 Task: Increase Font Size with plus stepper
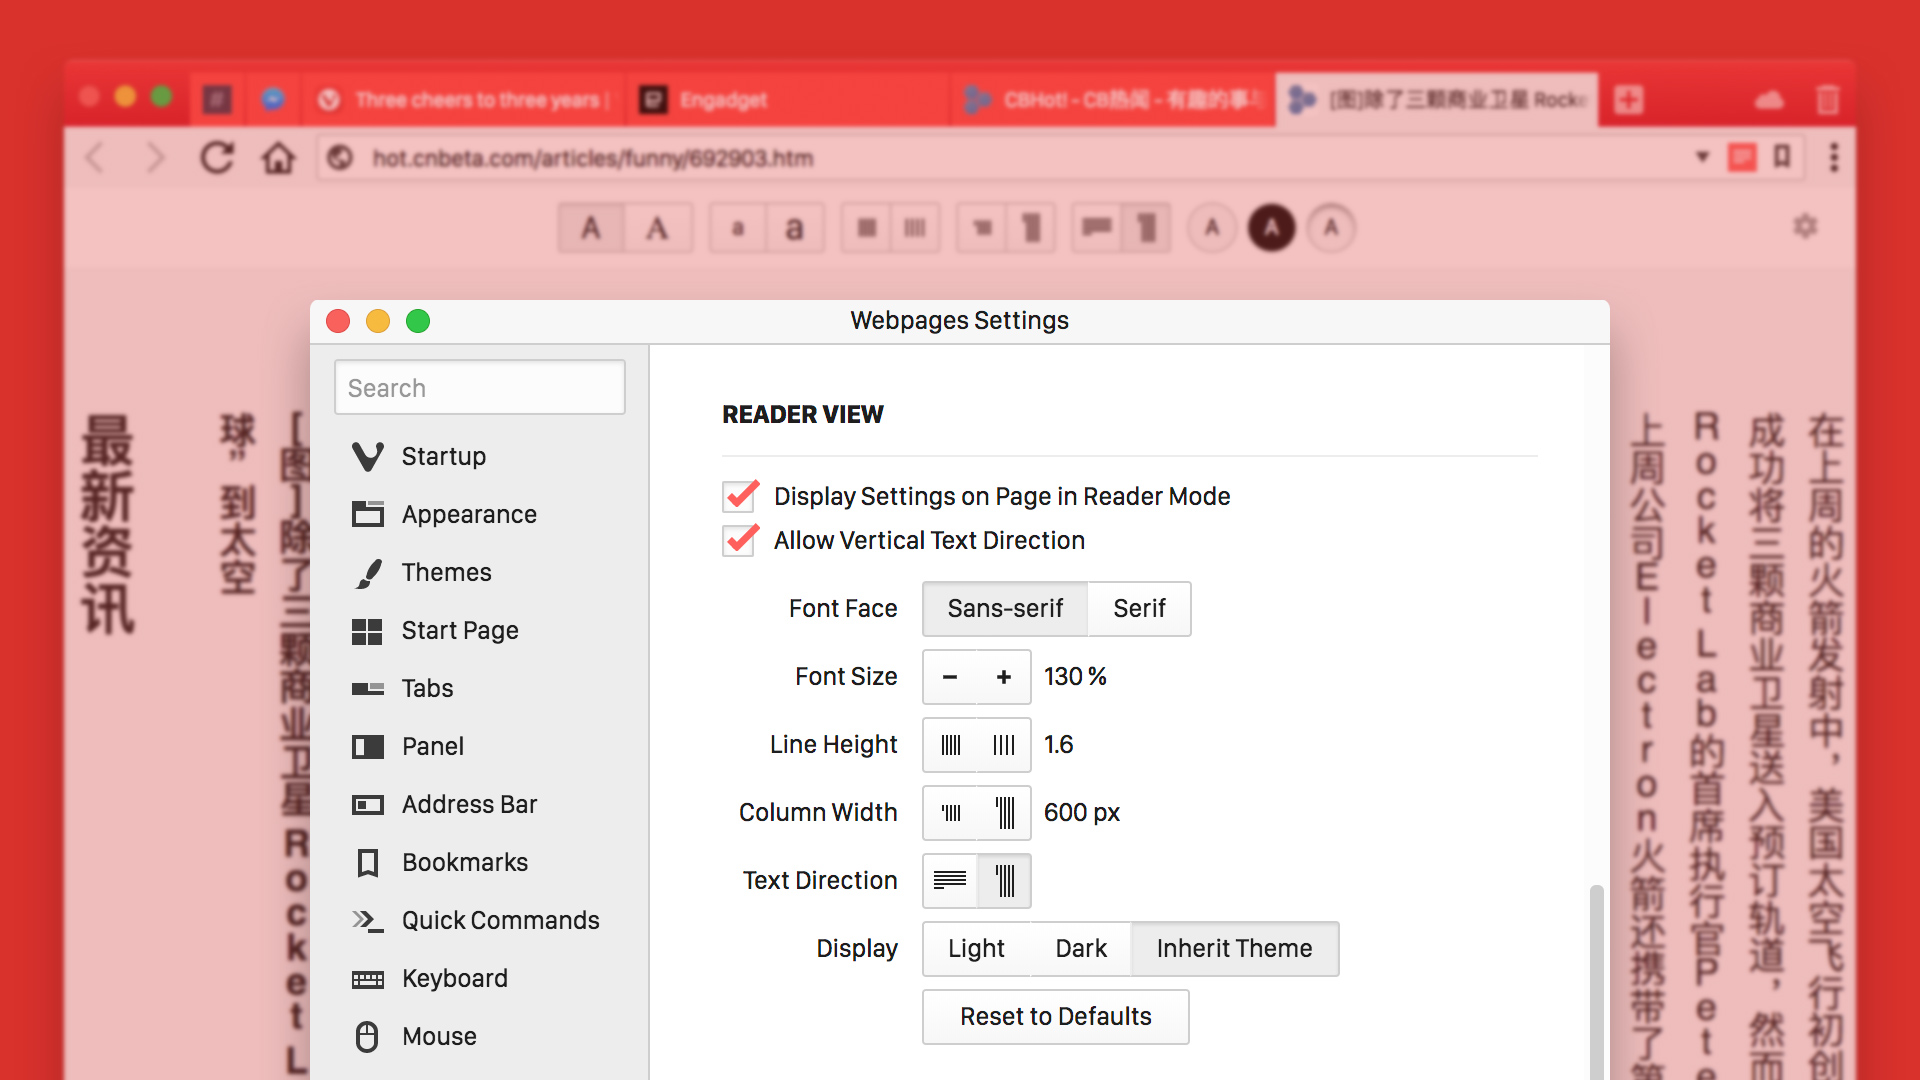pos(1000,676)
